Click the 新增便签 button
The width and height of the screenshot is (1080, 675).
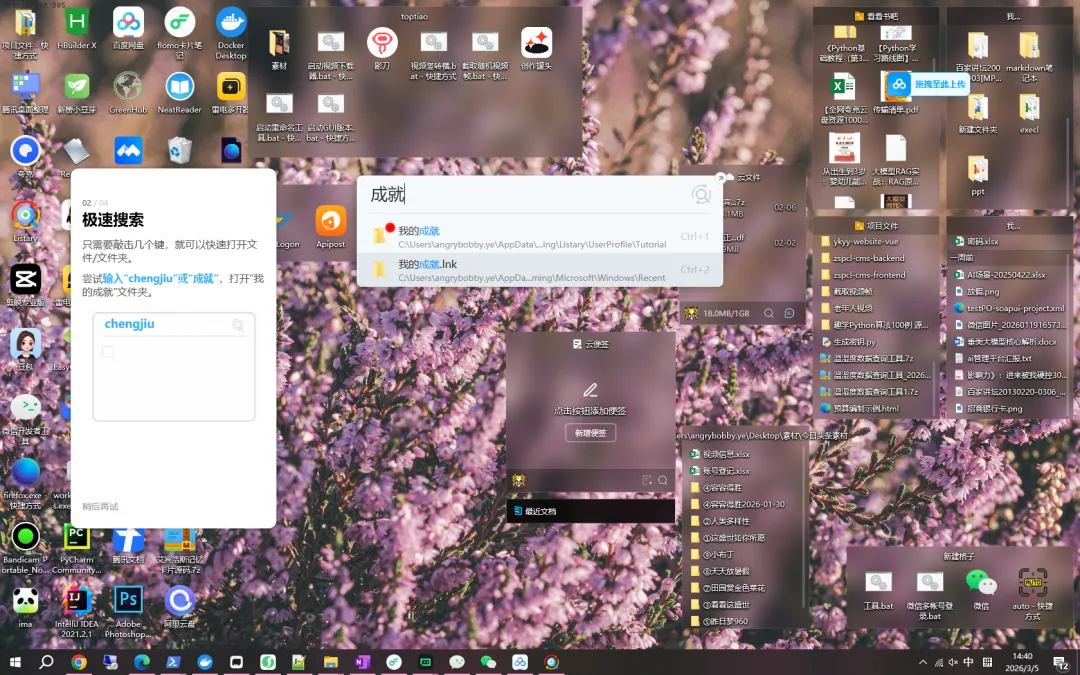coord(590,433)
